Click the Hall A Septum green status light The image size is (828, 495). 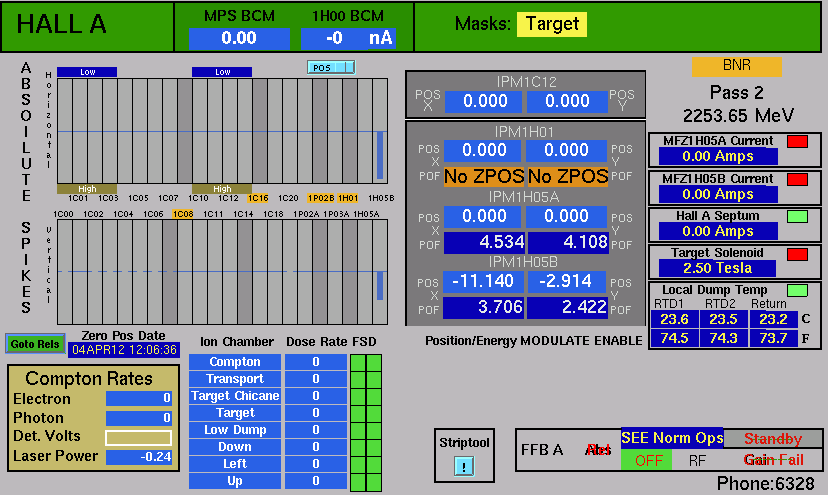(797, 217)
